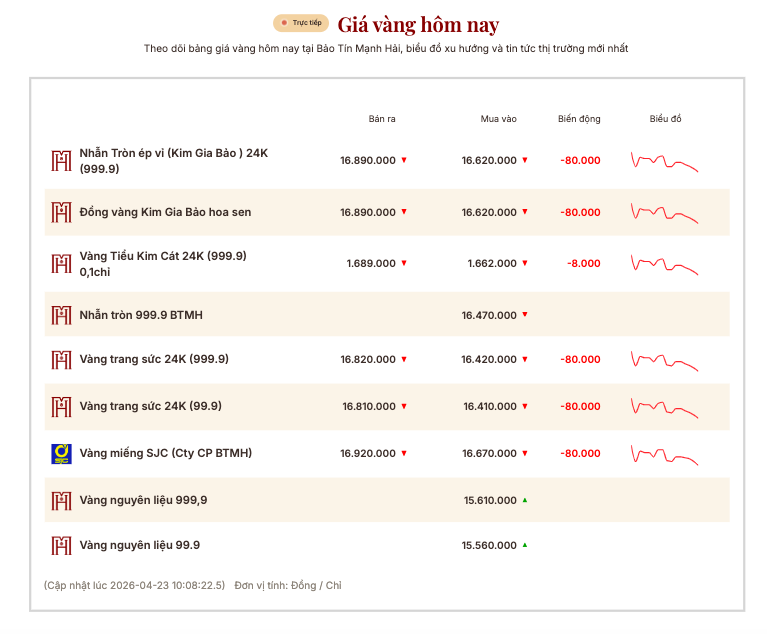Click the Biến động column header
This screenshot has height=634, width=767.
pos(579,119)
